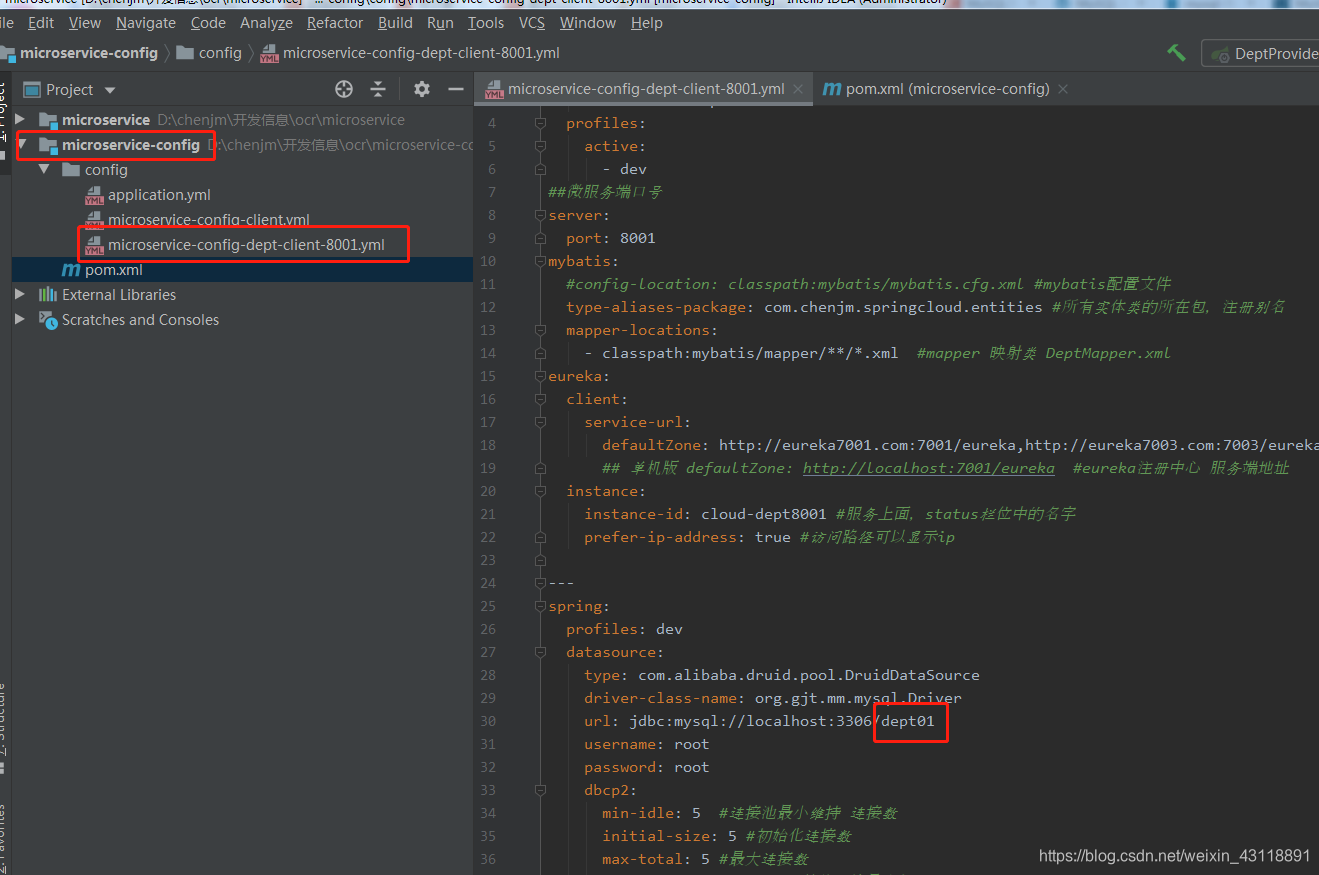Select microservice-config-dept-client-8001.yml in project tree
Screen dimensions: 1319x875
click(x=246, y=245)
